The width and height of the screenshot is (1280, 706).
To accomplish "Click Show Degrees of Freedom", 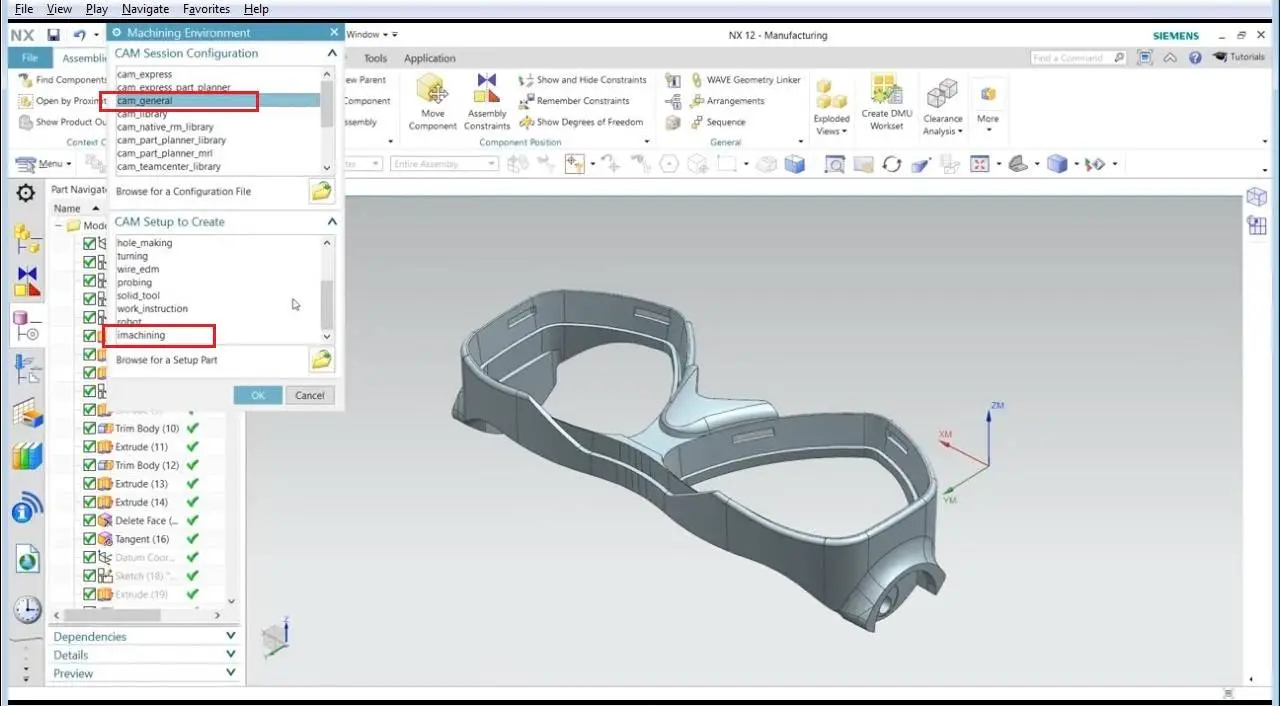I will point(581,122).
